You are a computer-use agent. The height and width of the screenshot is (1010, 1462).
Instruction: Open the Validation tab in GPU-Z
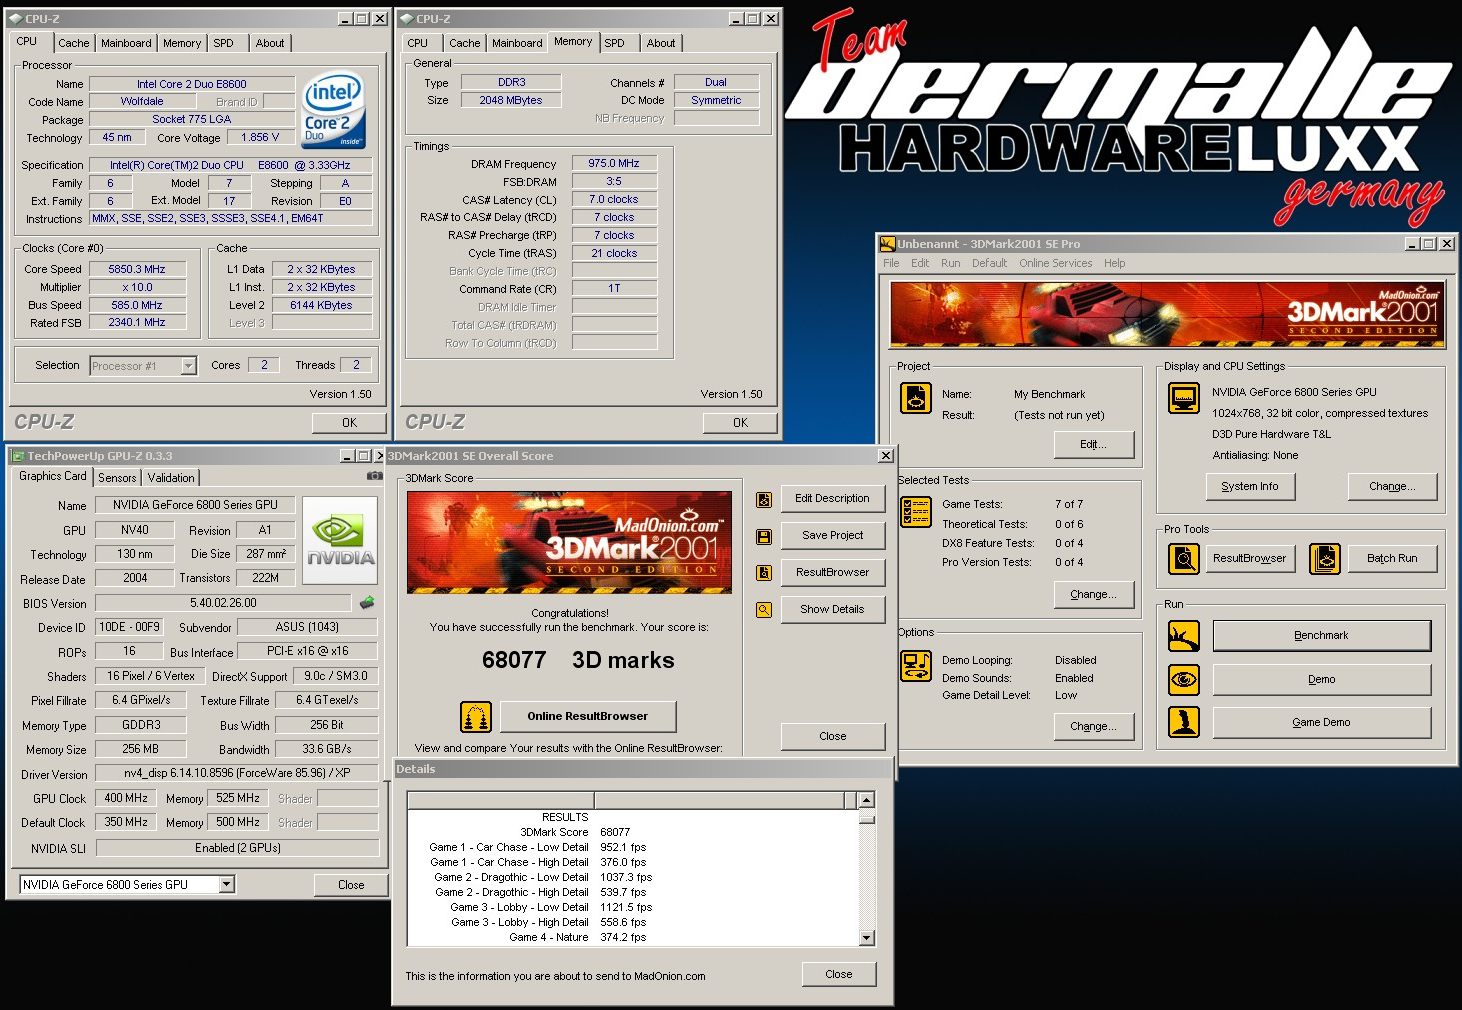pos(171,478)
